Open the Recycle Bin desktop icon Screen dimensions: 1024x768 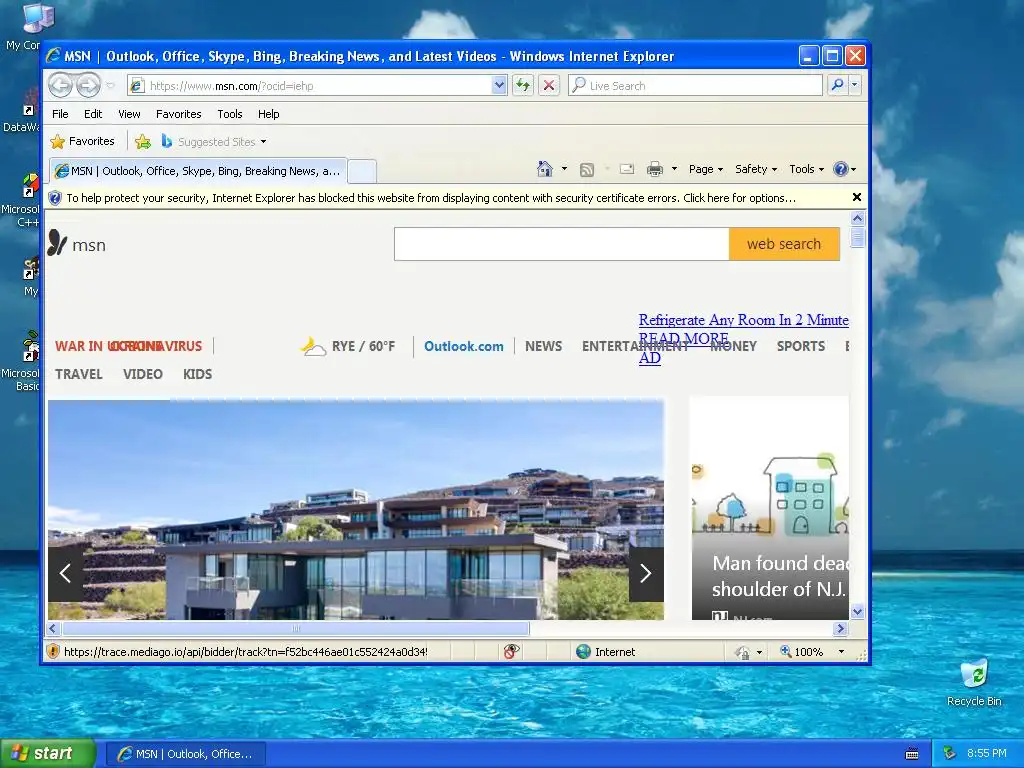pyautogui.click(x=974, y=682)
